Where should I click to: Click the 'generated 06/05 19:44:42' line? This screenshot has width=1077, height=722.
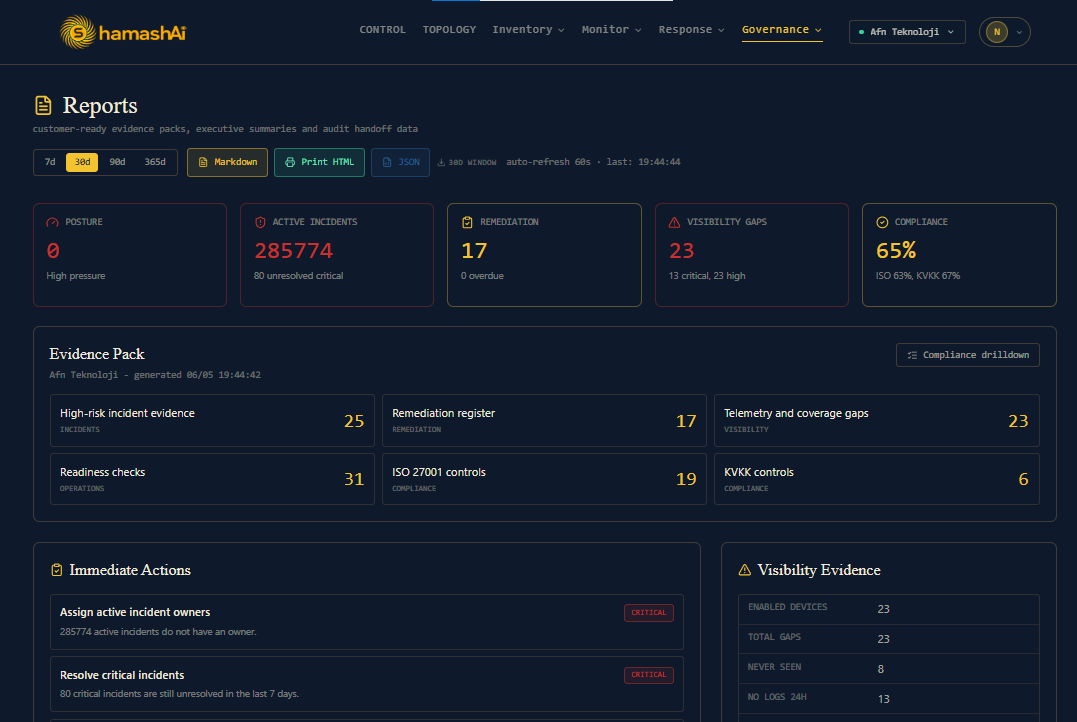coord(155,375)
